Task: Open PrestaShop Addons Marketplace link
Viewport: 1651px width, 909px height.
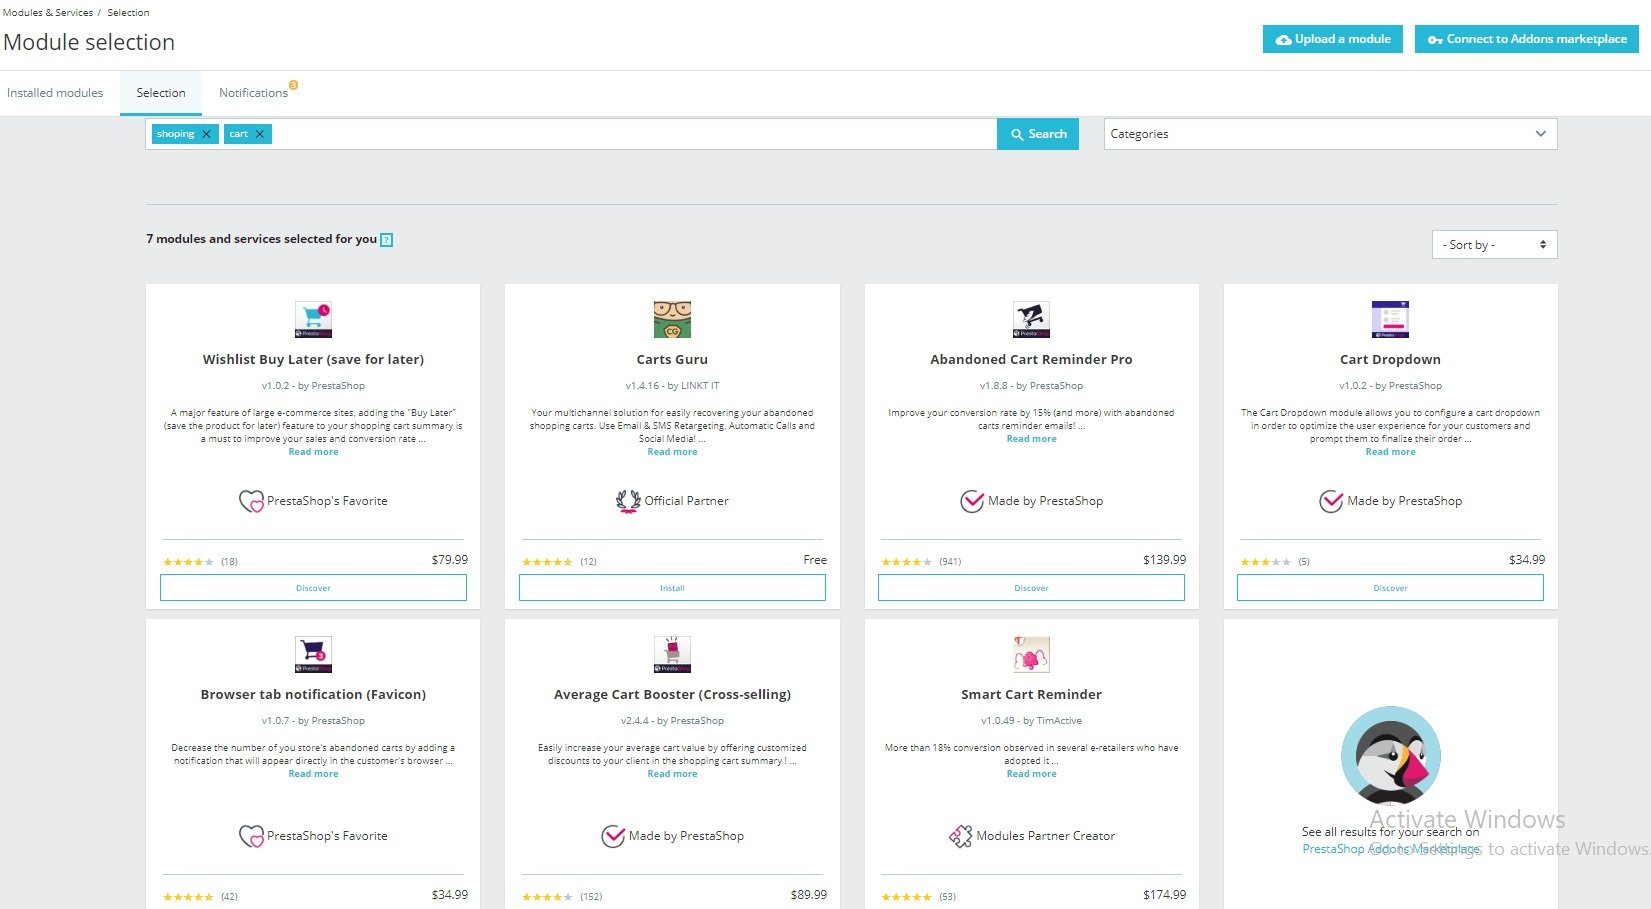Action: pyautogui.click(x=1391, y=849)
